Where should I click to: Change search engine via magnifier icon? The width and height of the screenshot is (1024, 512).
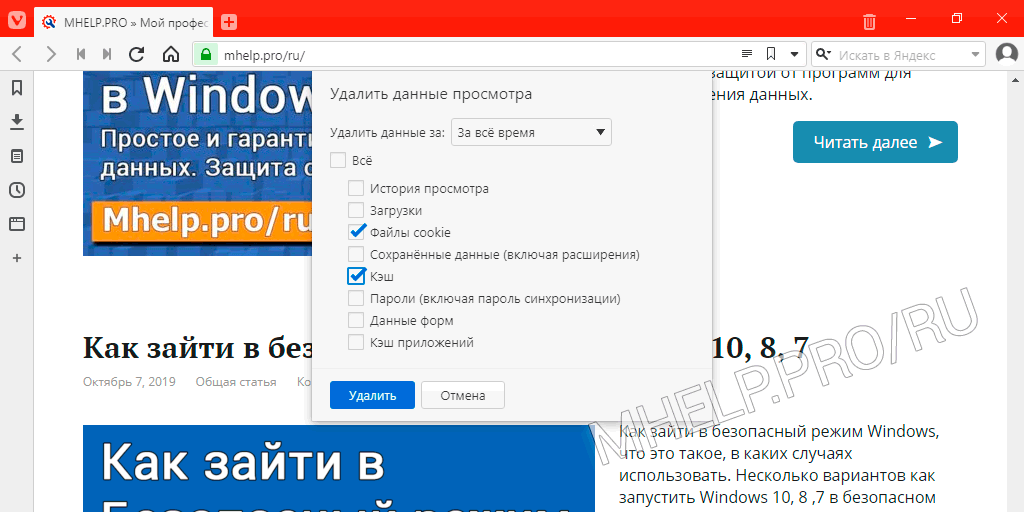824,55
